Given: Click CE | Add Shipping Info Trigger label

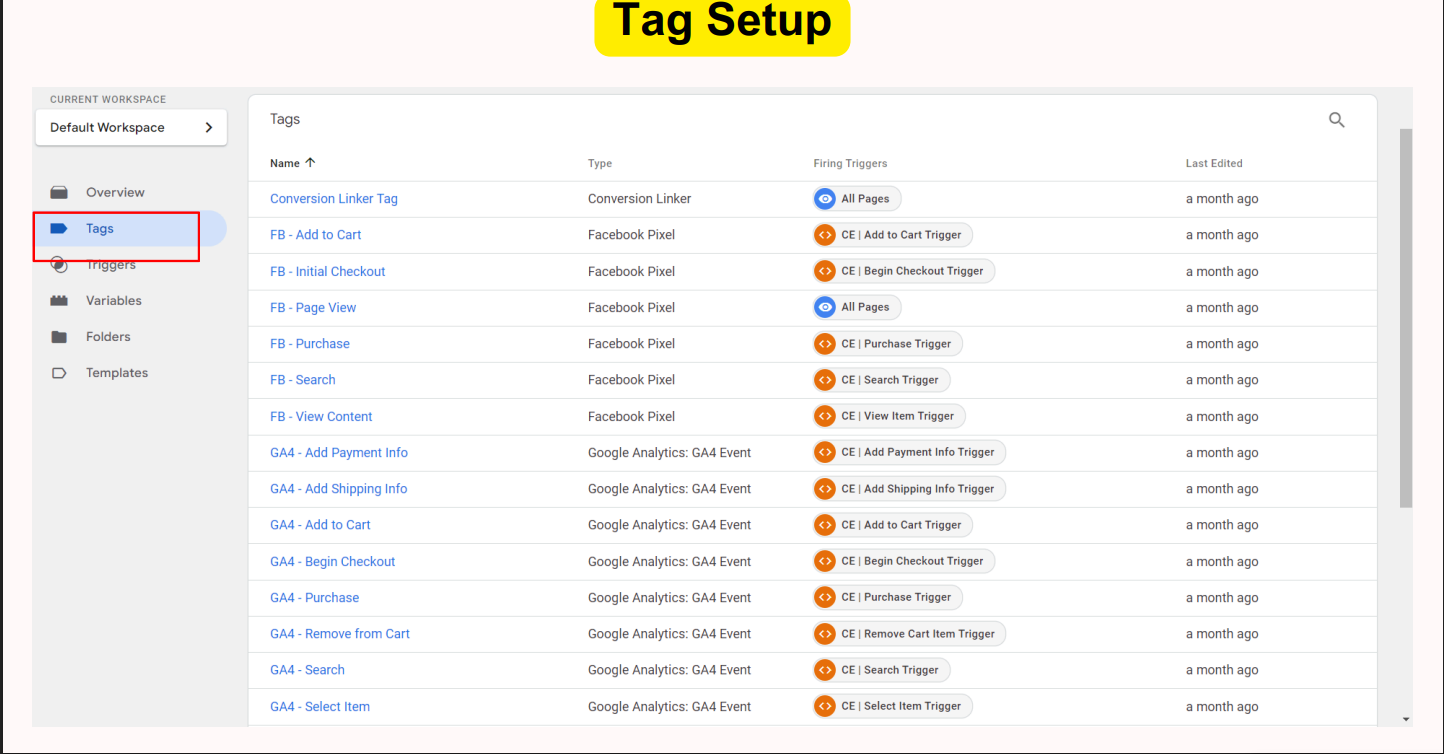Looking at the screenshot, I should tap(918, 489).
